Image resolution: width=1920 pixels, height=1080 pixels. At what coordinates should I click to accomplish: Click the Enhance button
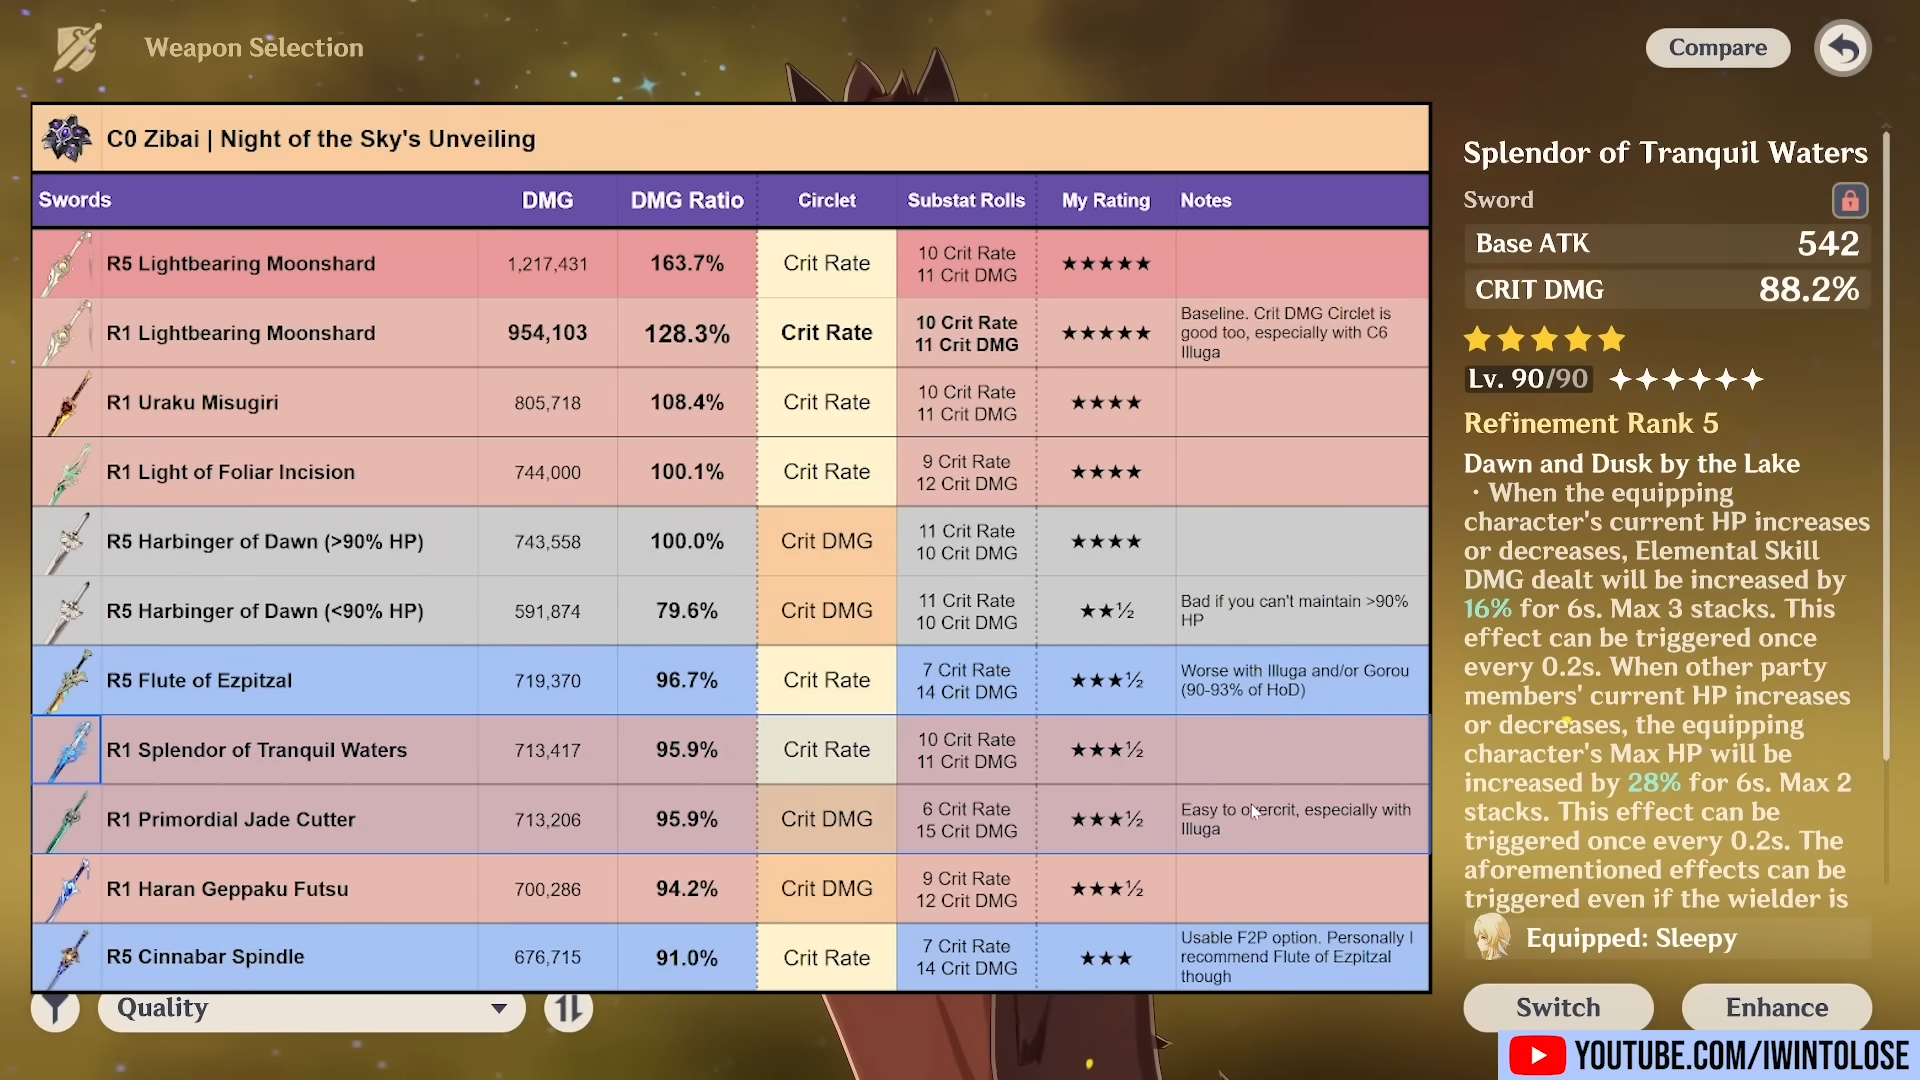coord(1776,1007)
